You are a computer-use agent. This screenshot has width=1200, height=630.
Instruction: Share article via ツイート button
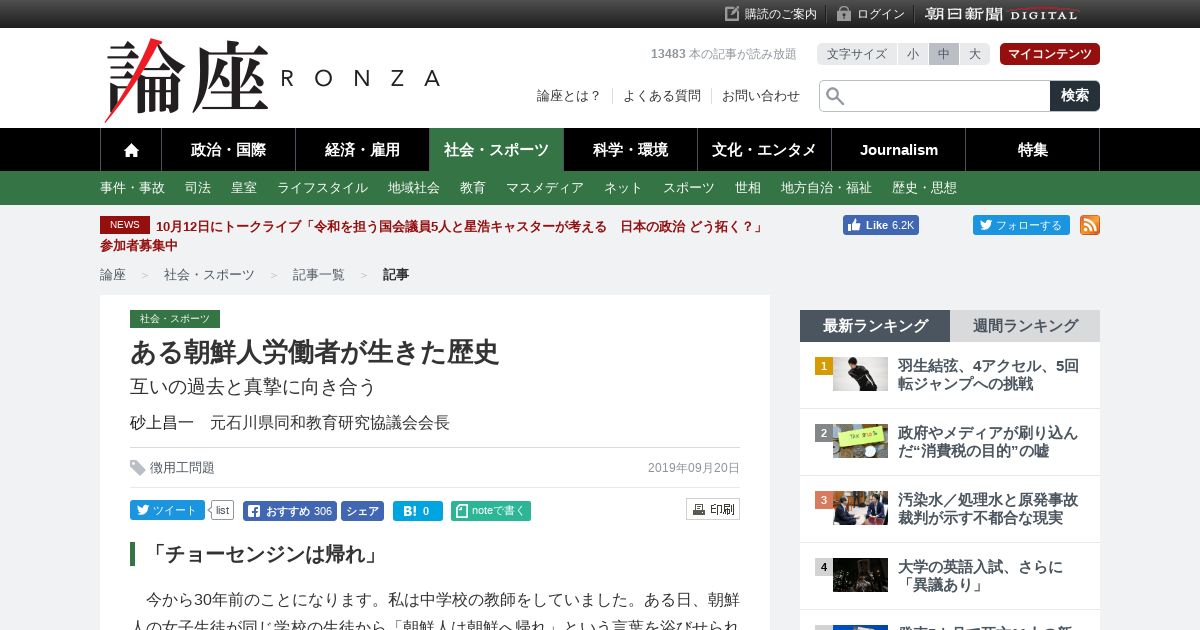(167, 510)
